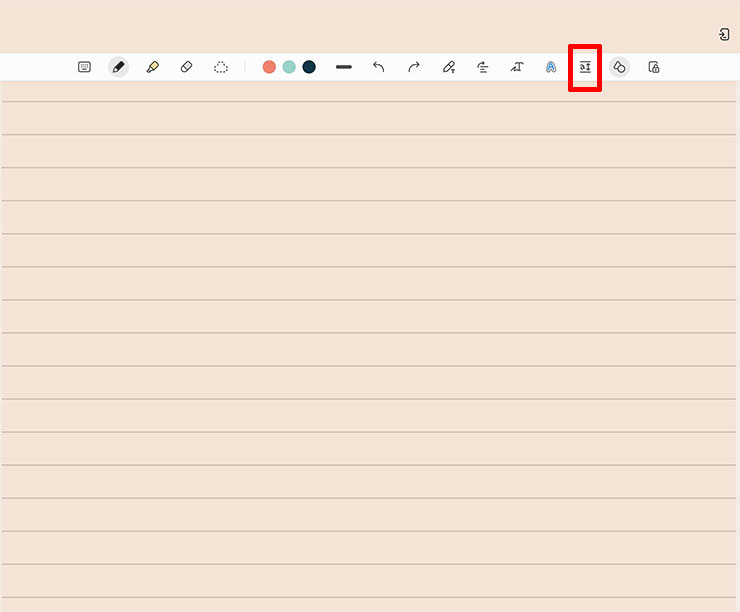Click the highlighted easy writing pad icon
This screenshot has height=612, width=740.
click(585, 67)
